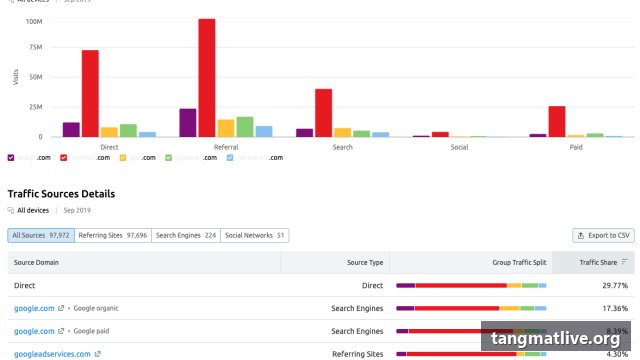The width and height of the screenshot is (640, 360).
Task: Open googleadservices.com external link icon
Action: coord(97,354)
